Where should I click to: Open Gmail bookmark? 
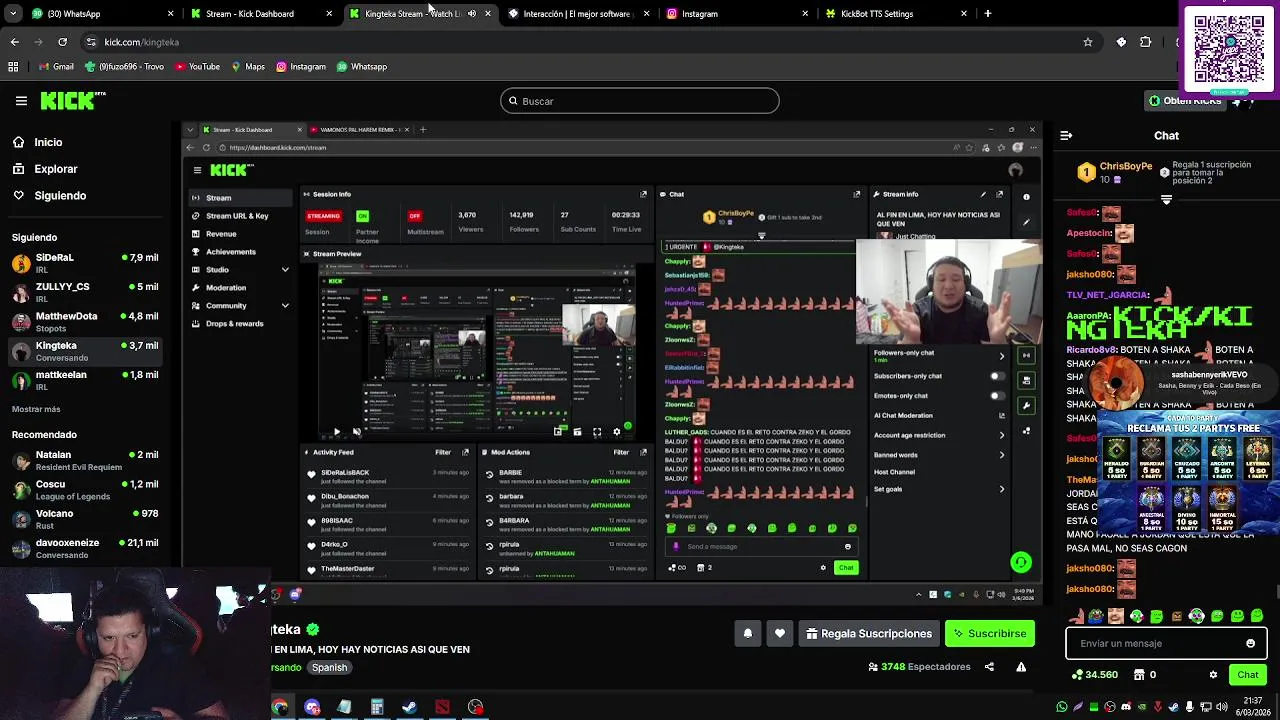point(55,67)
